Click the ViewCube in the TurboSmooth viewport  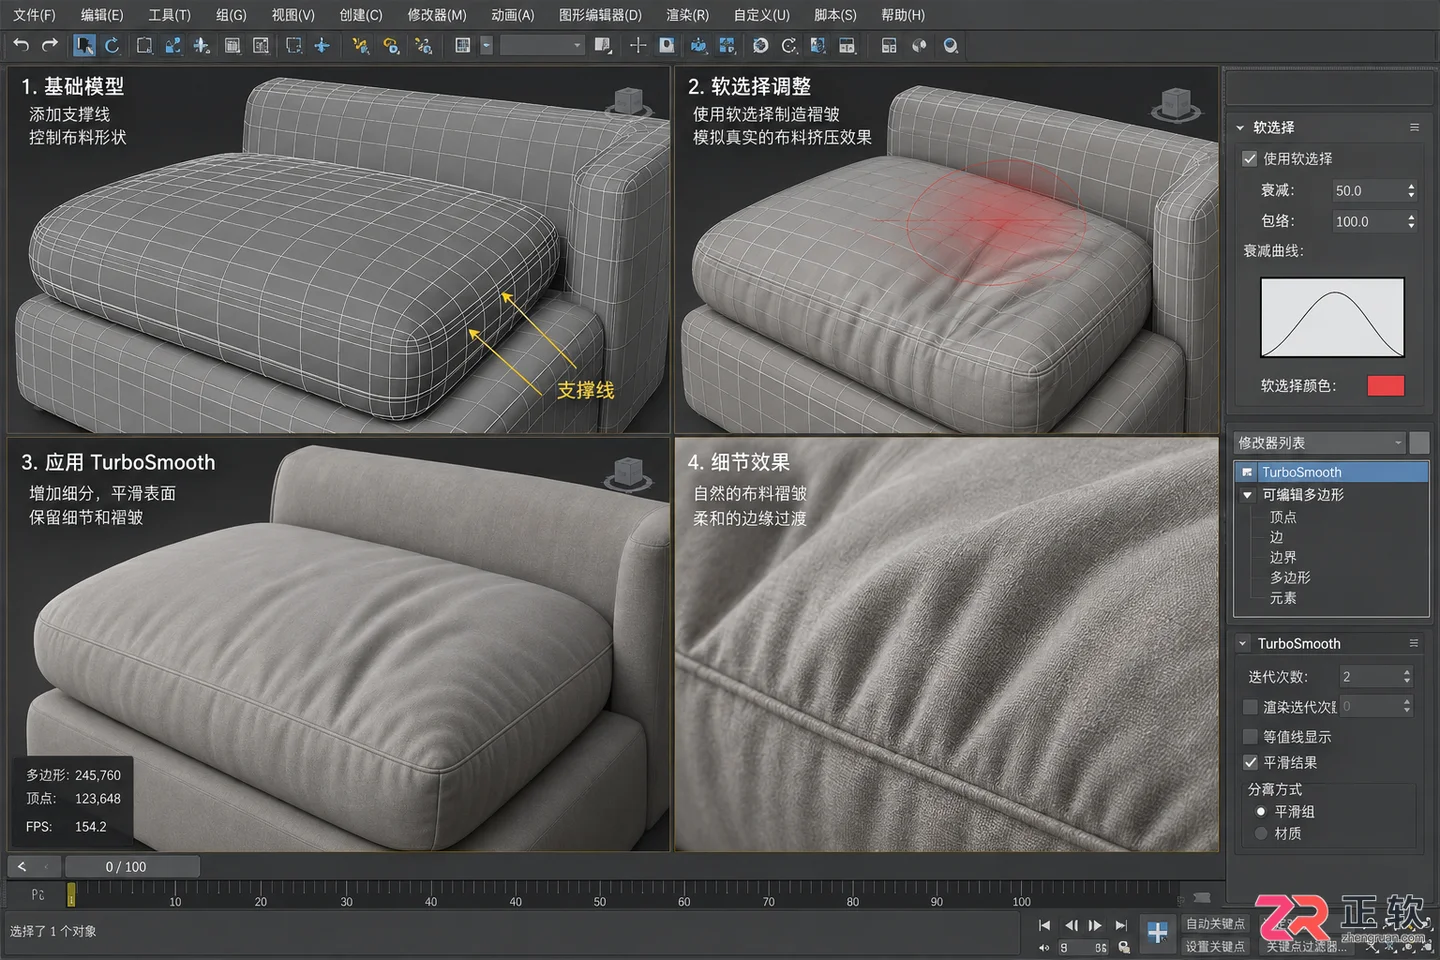pyautogui.click(x=628, y=472)
